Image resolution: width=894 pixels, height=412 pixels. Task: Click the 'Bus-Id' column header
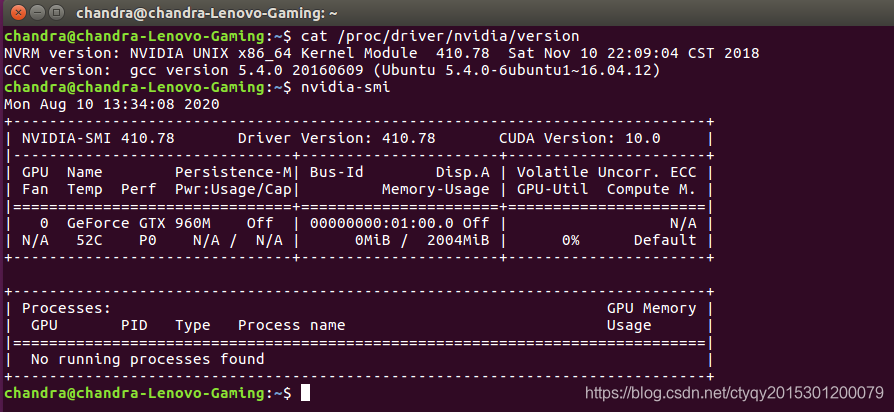(x=336, y=172)
